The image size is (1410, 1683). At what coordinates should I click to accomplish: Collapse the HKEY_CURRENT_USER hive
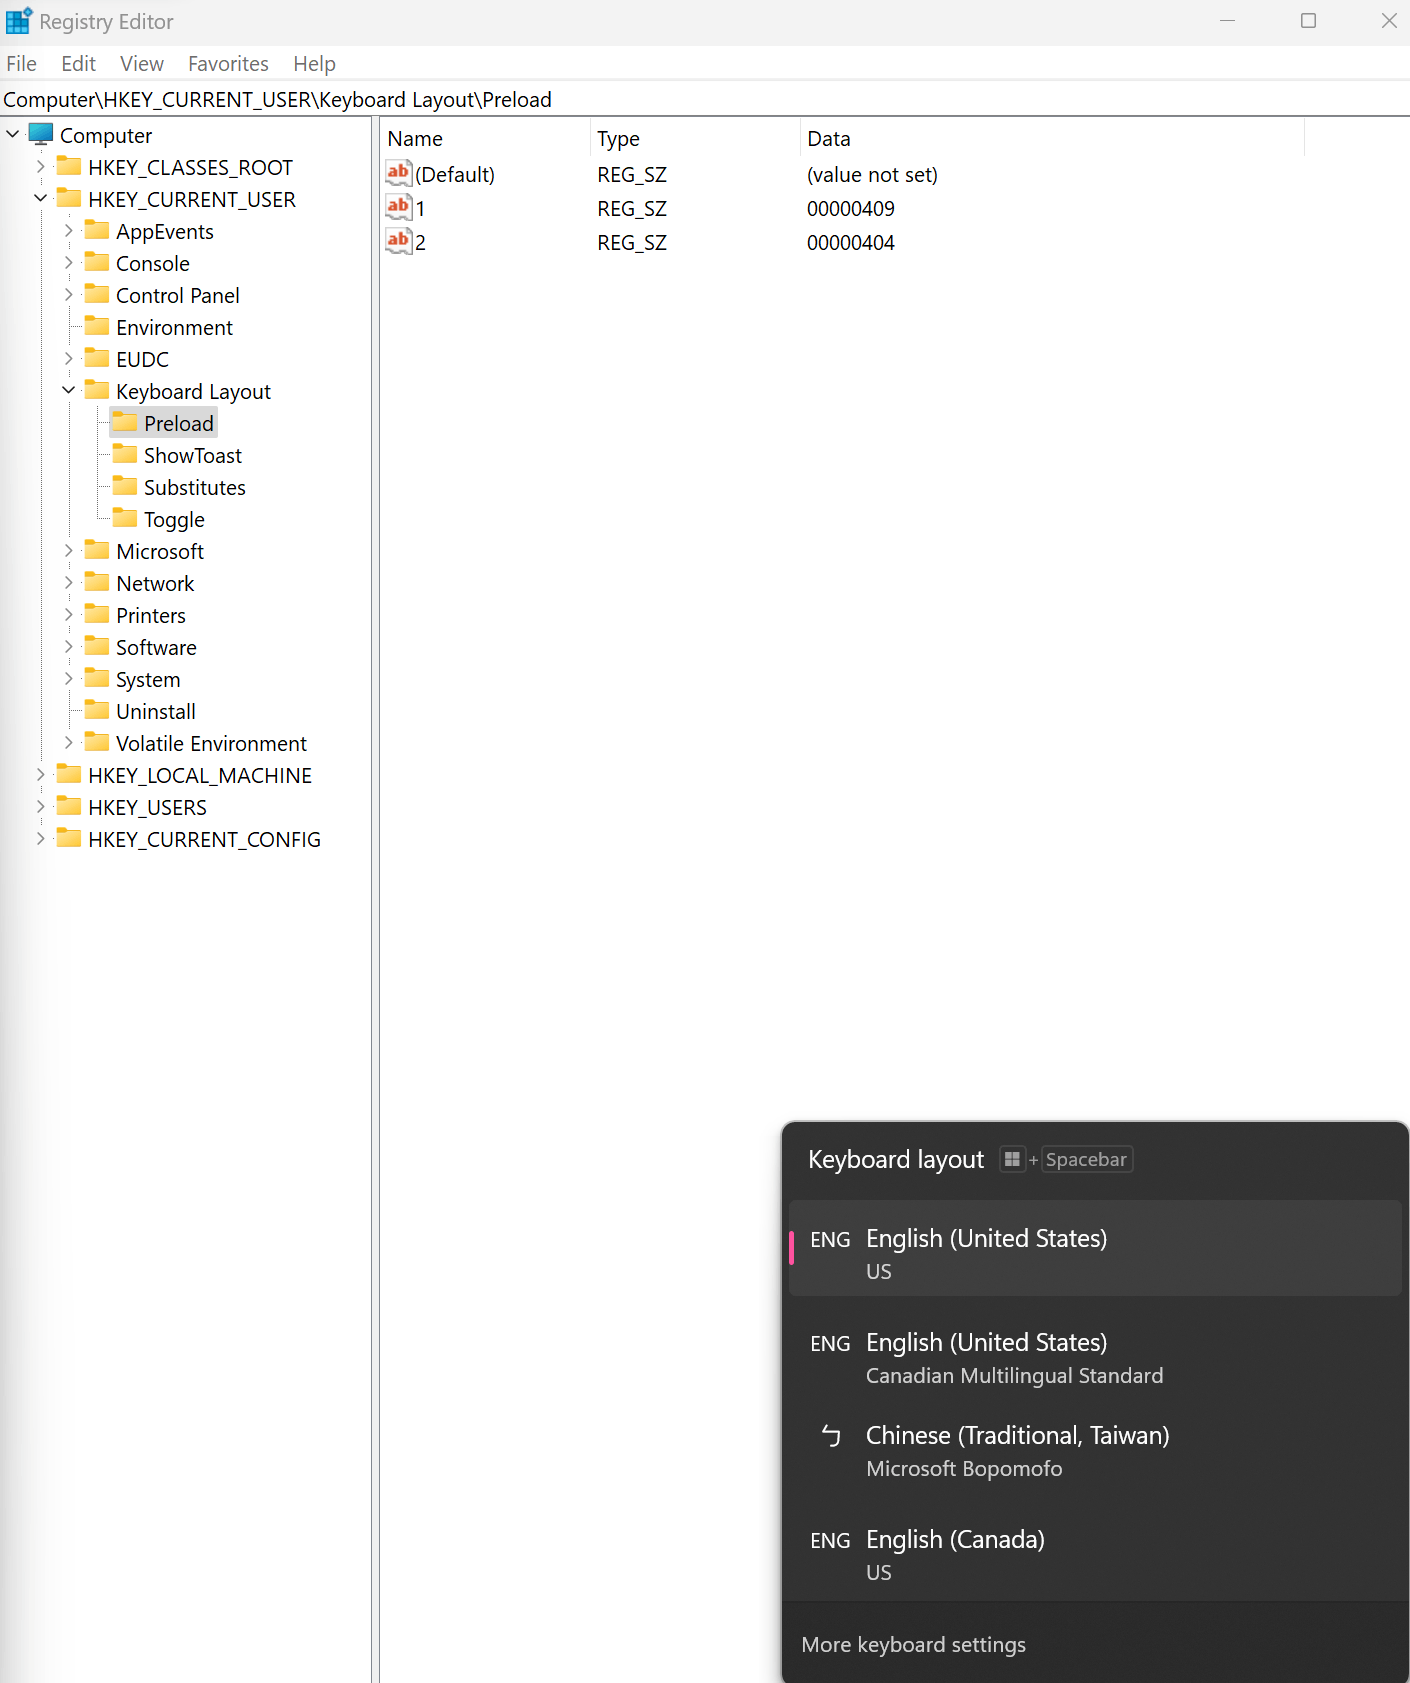tap(41, 198)
